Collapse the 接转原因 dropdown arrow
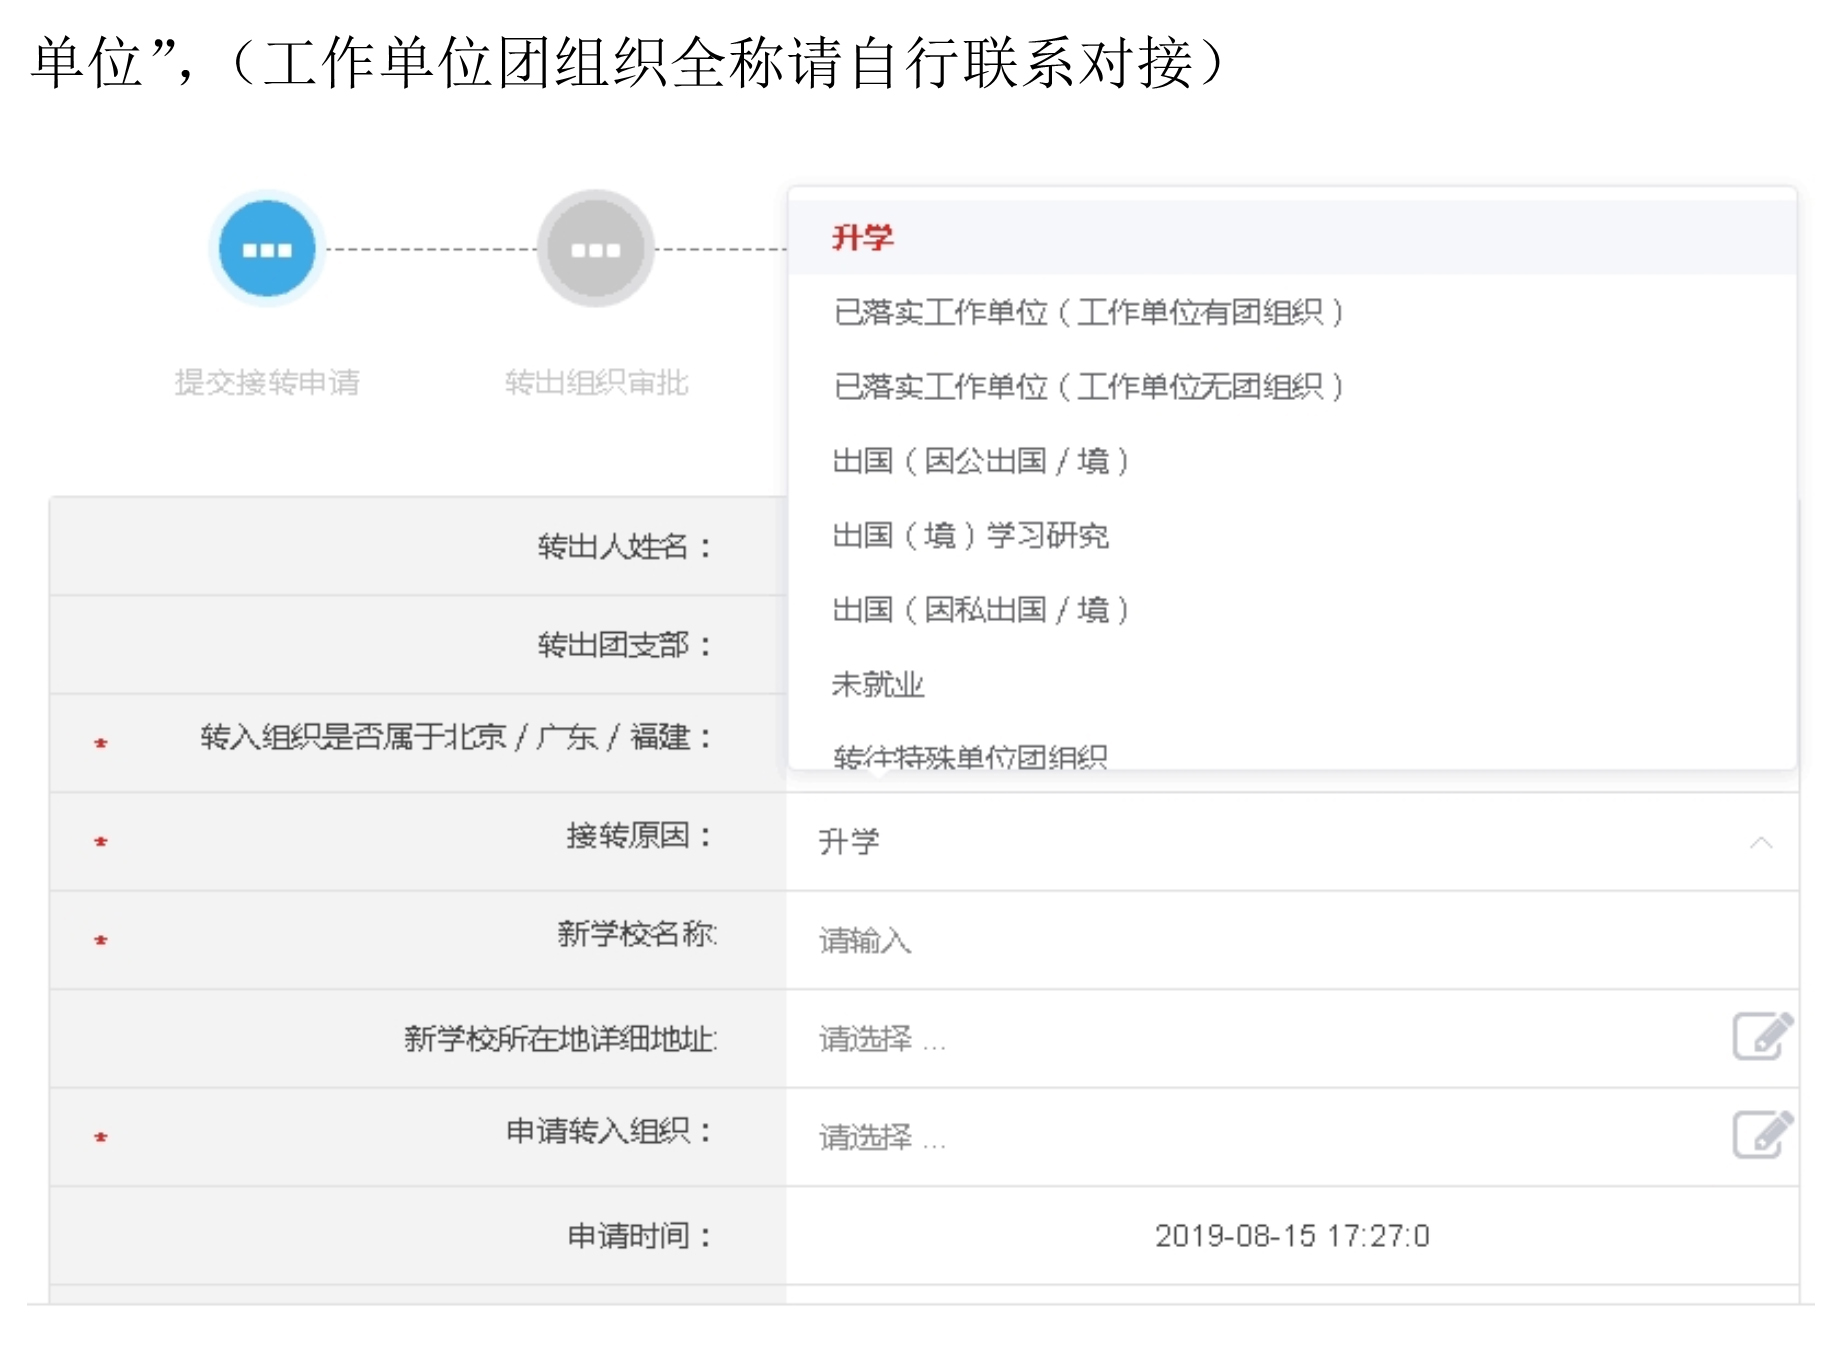This screenshot has height=1357, width=1844. tap(1761, 843)
